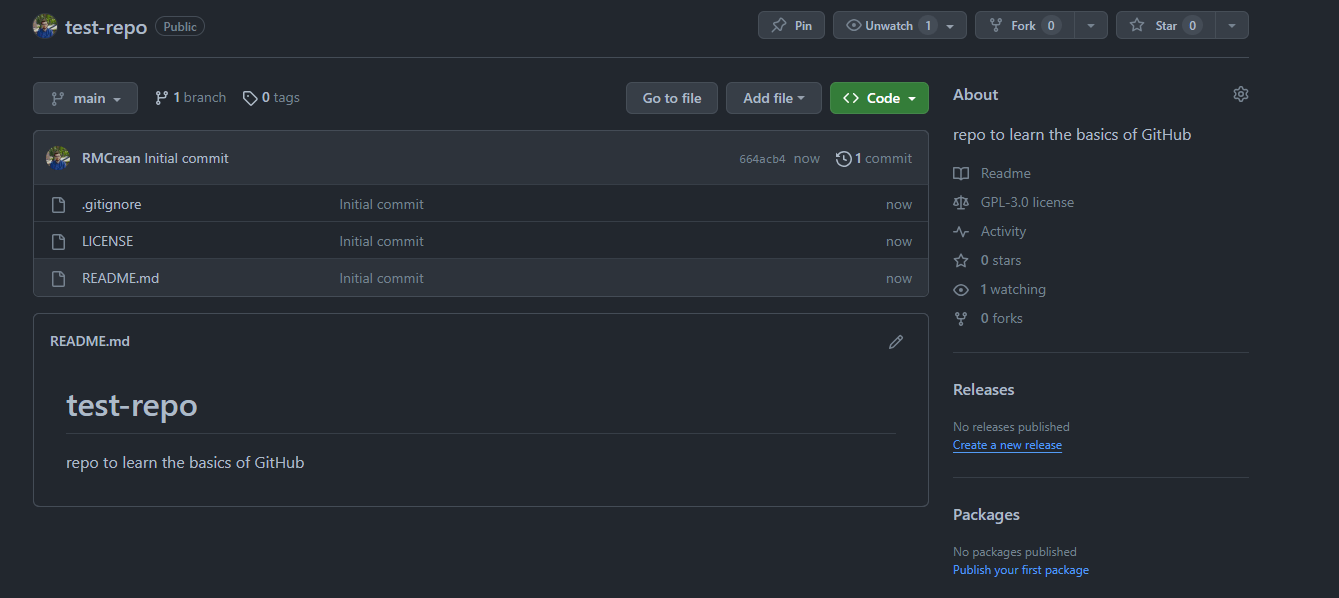Open the green Code dropdown button
The height and width of the screenshot is (598, 1339).
point(879,98)
